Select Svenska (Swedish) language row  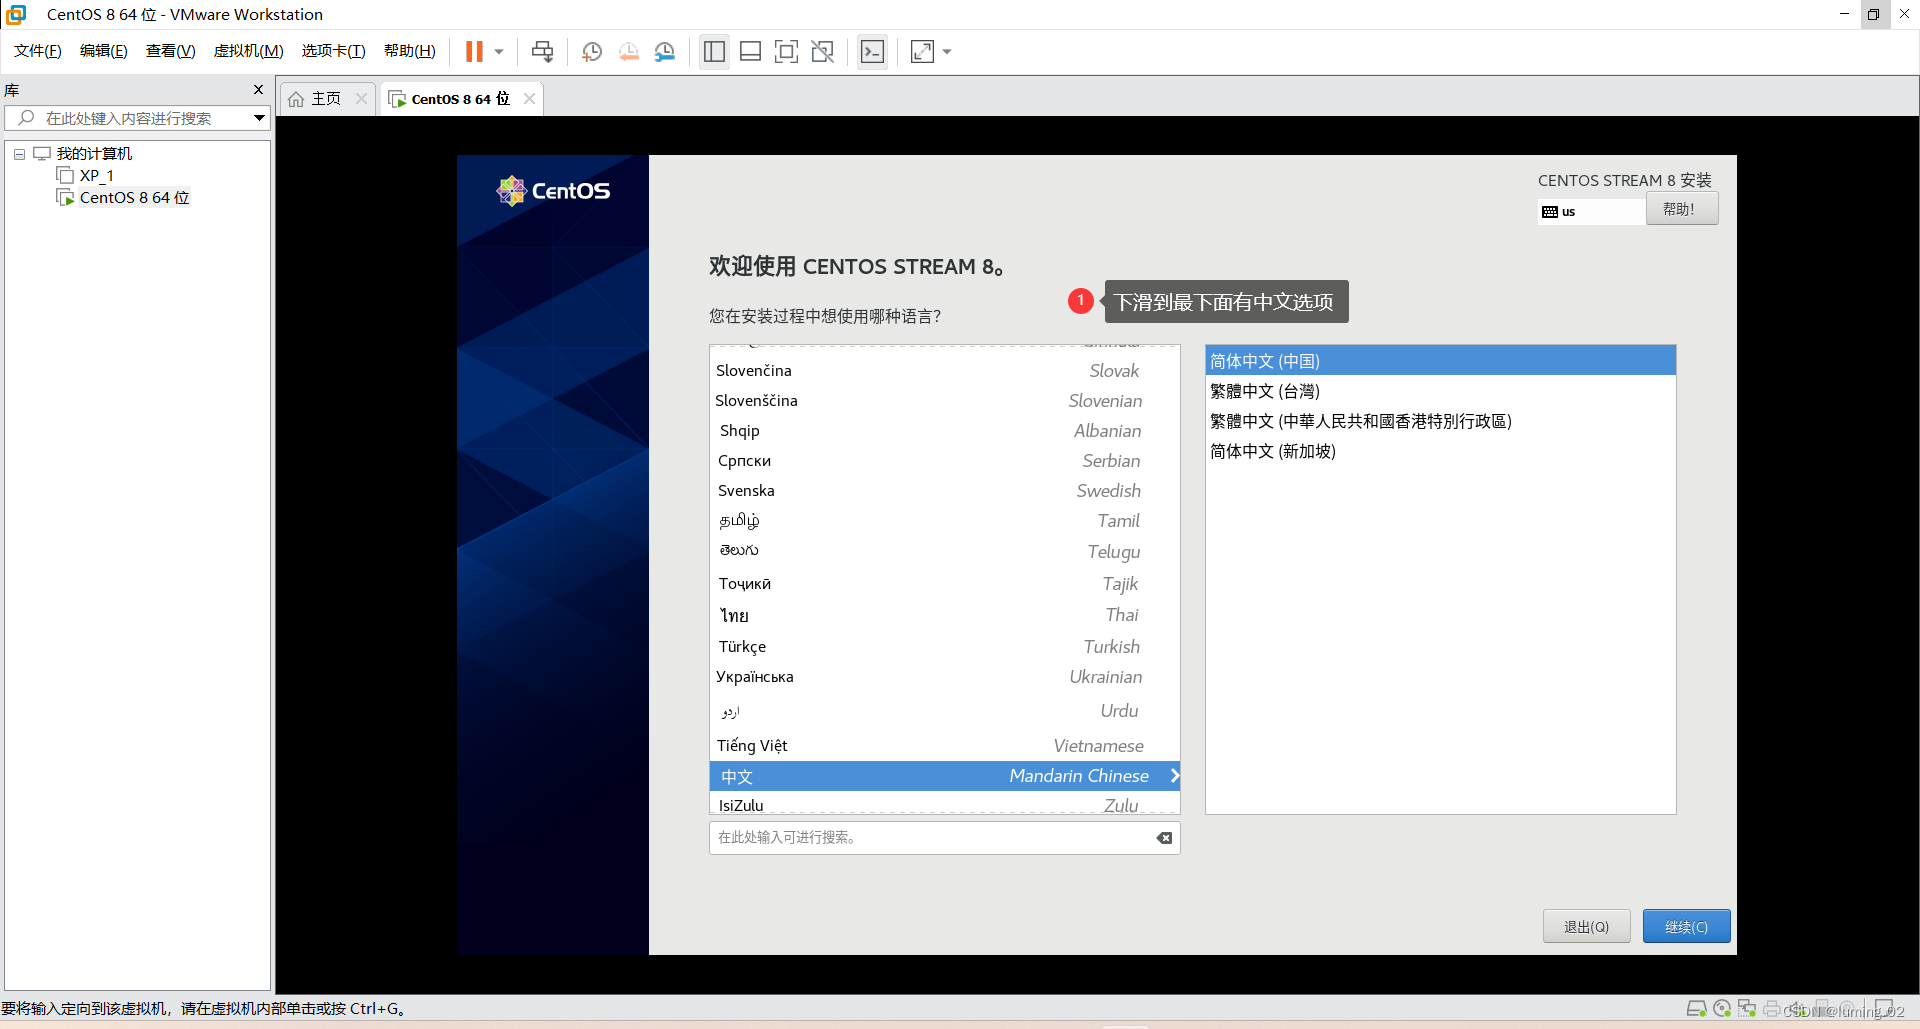click(944, 490)
